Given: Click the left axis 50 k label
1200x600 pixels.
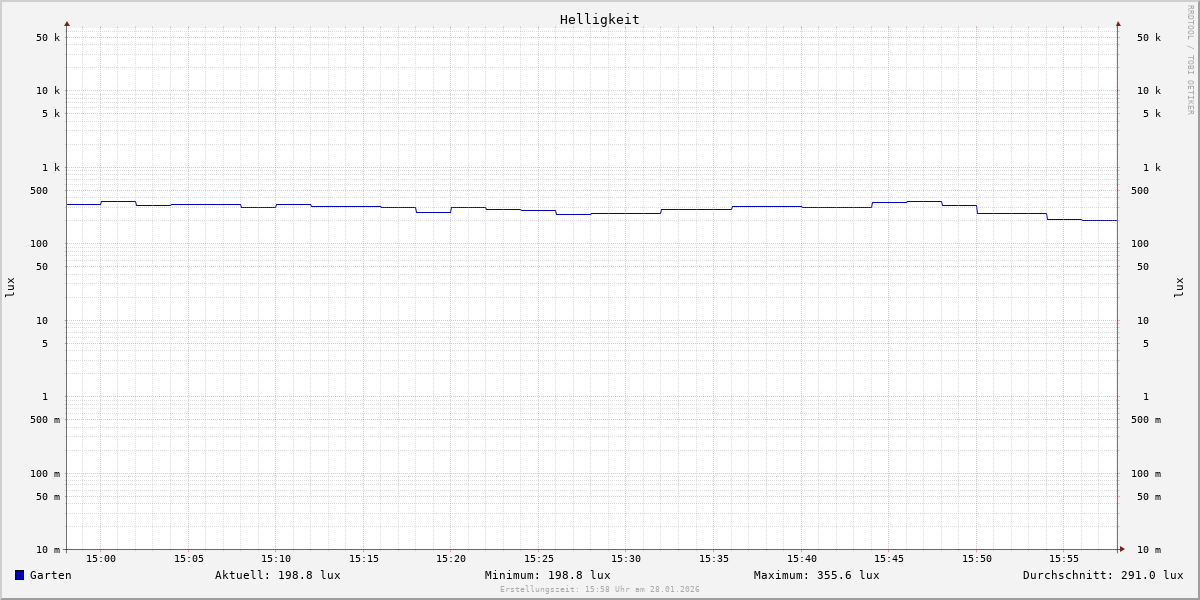Looking at the screenshot, I should [x=48, y=38].
